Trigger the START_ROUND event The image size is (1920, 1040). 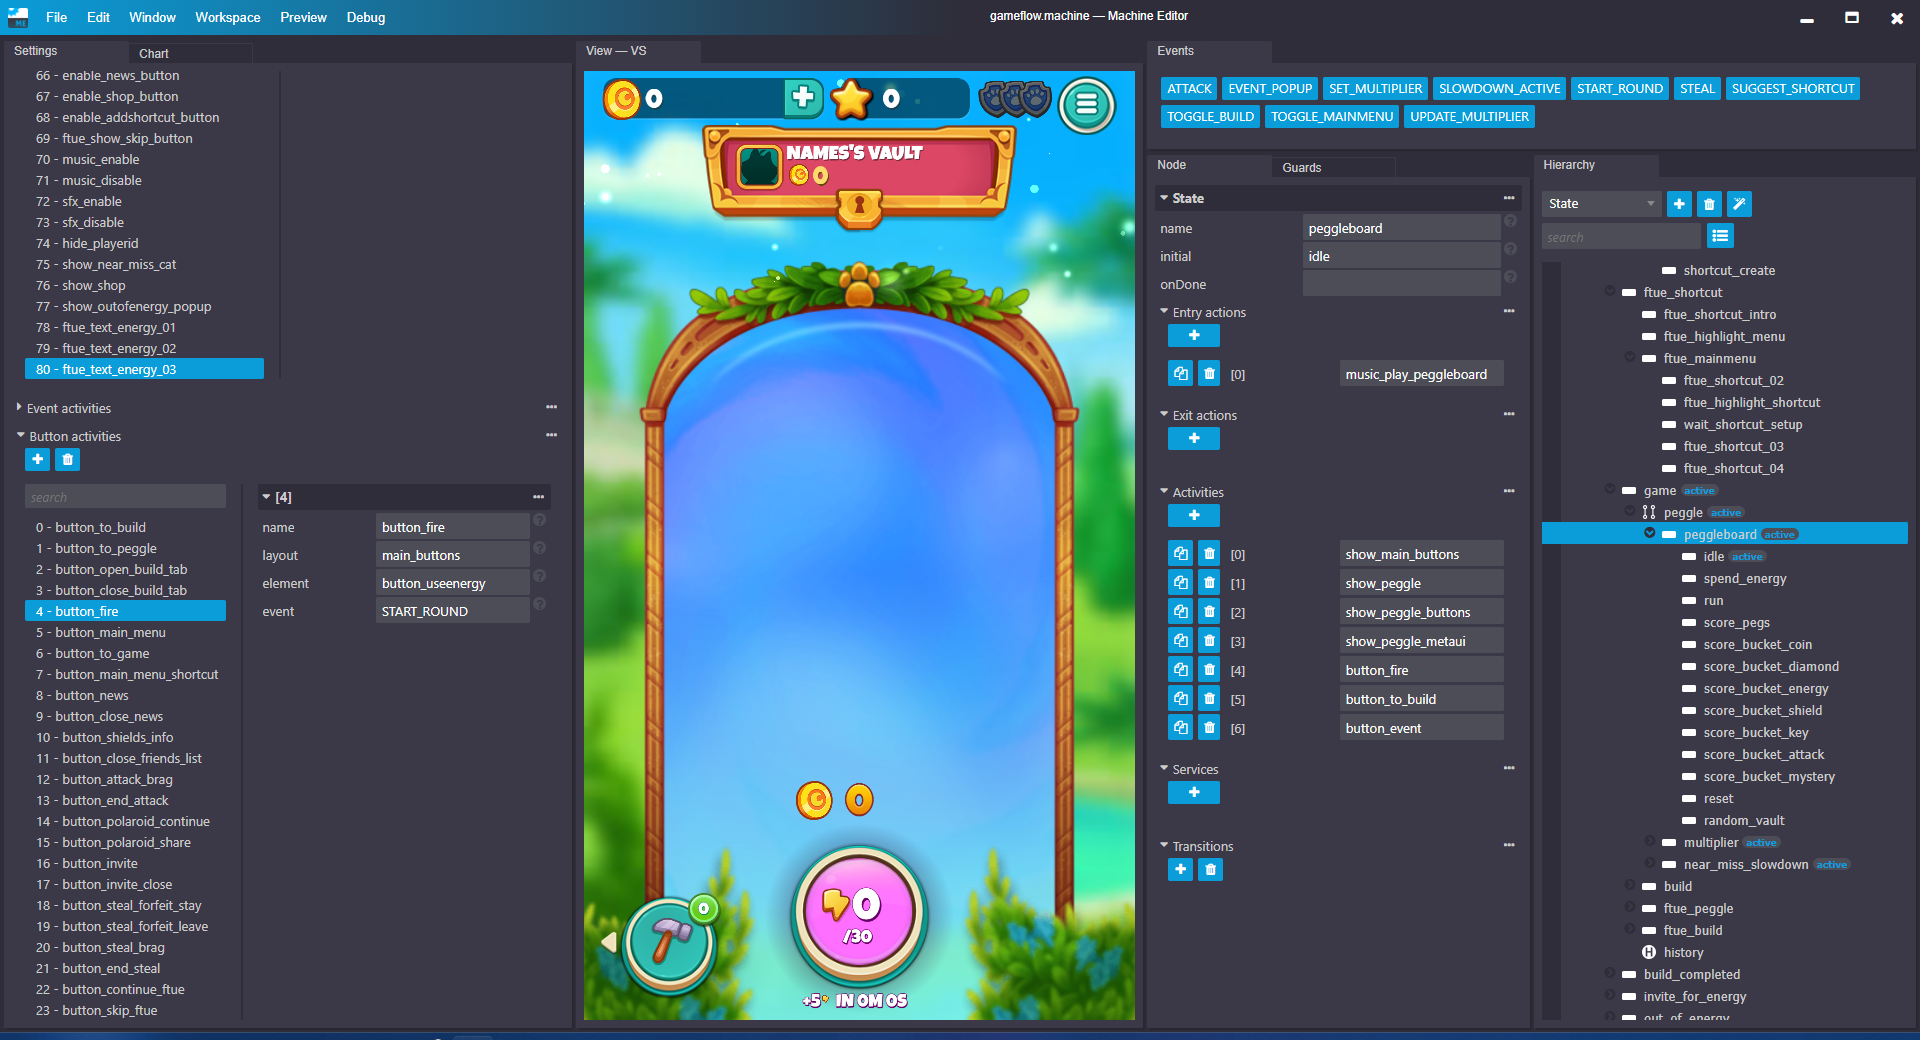click(x=1620, y=89)
